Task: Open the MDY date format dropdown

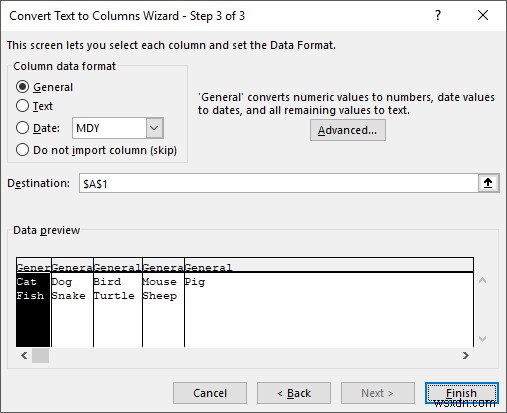Action: pyautogui.click(x=118, y=128)
